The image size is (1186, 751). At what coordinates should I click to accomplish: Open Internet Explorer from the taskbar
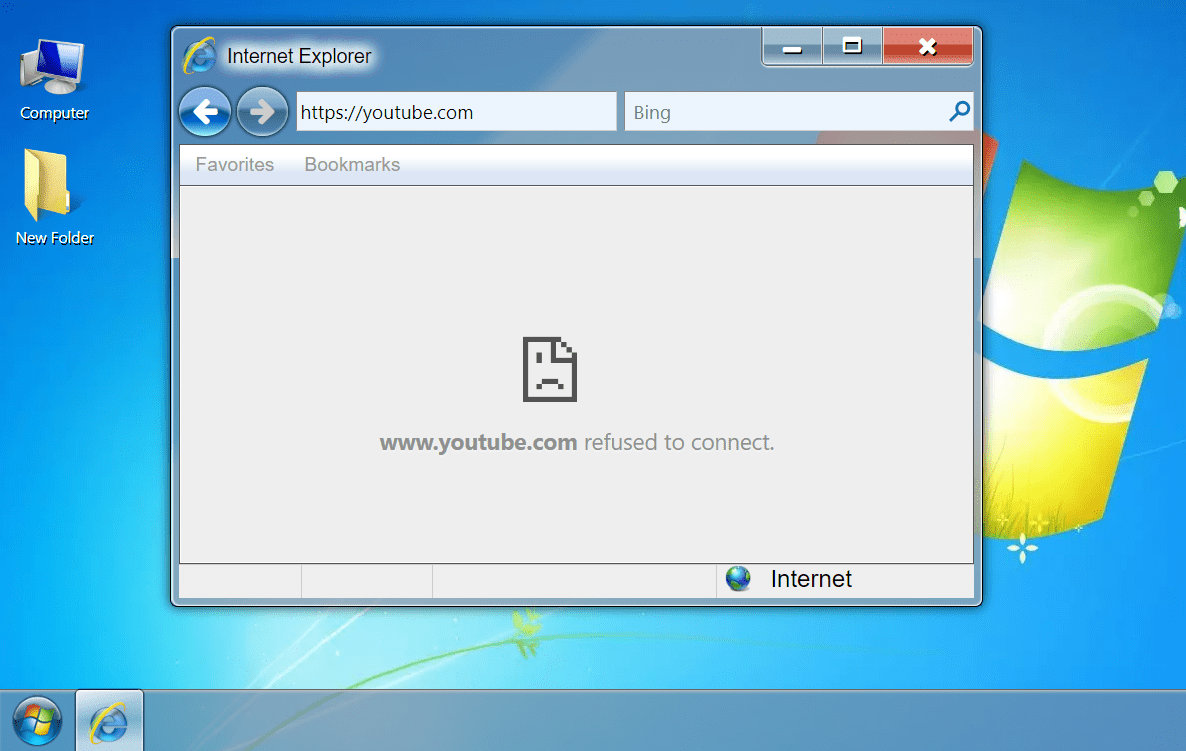[108, 720]
